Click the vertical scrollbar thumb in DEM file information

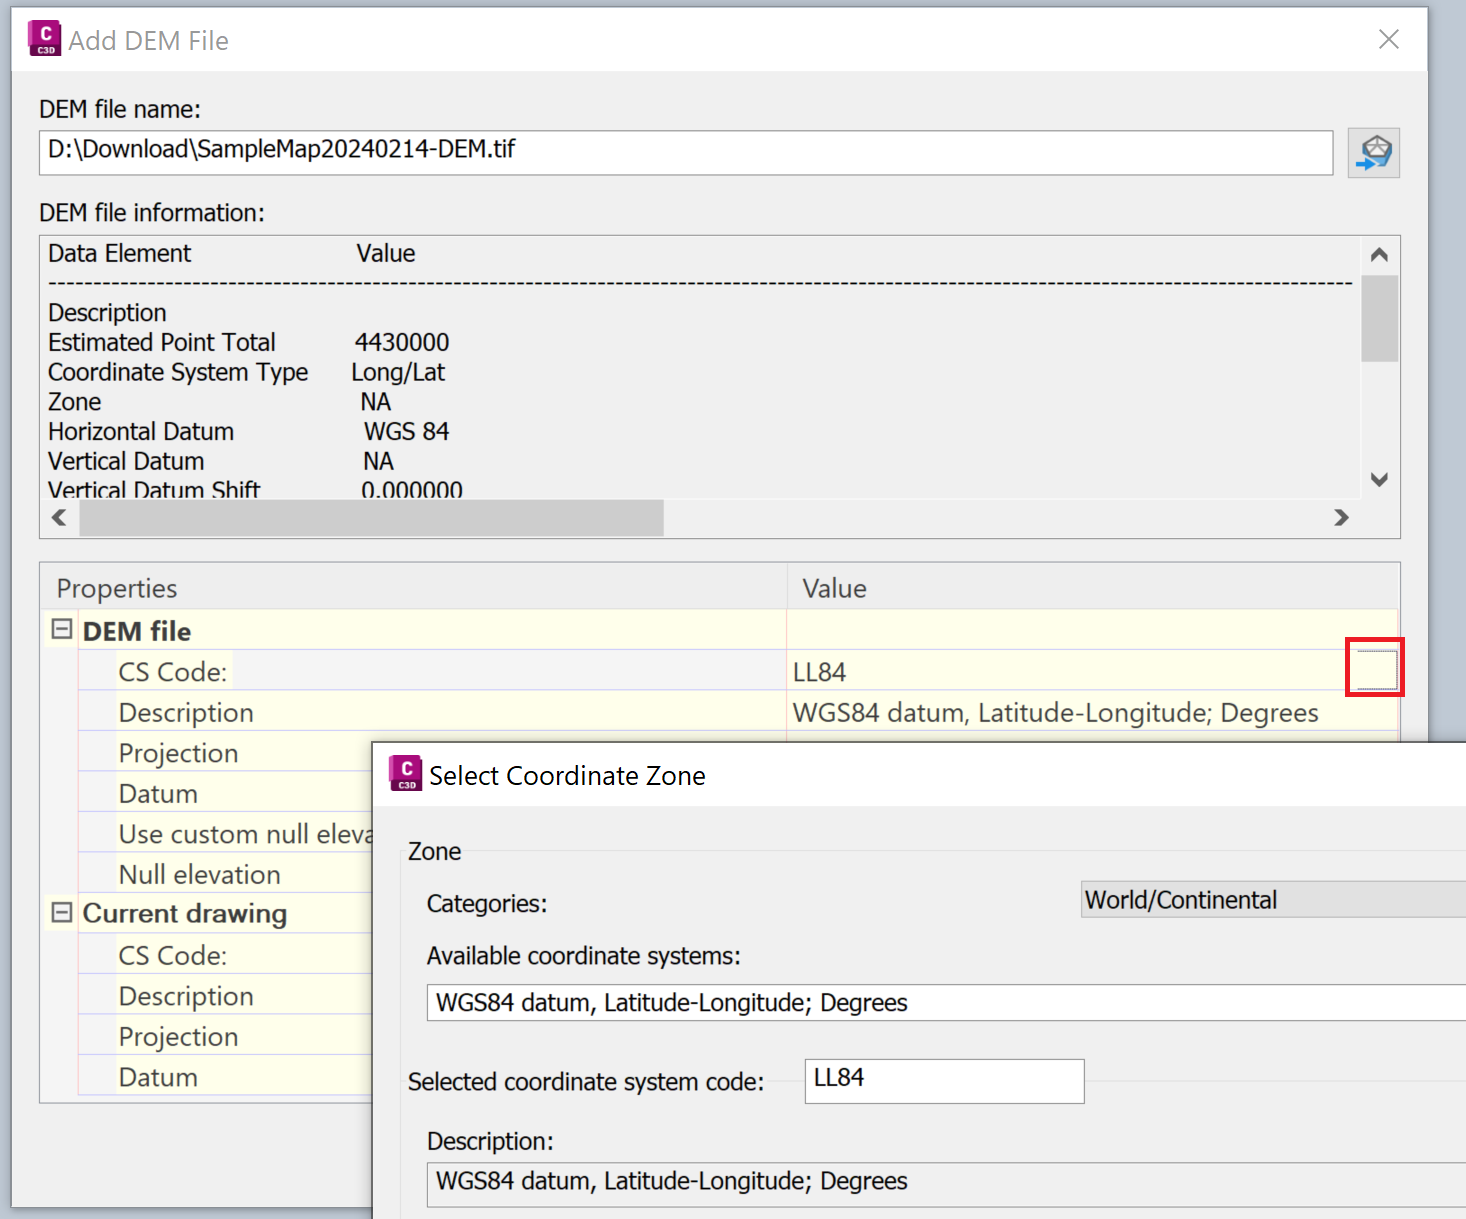click(1379, 318)
